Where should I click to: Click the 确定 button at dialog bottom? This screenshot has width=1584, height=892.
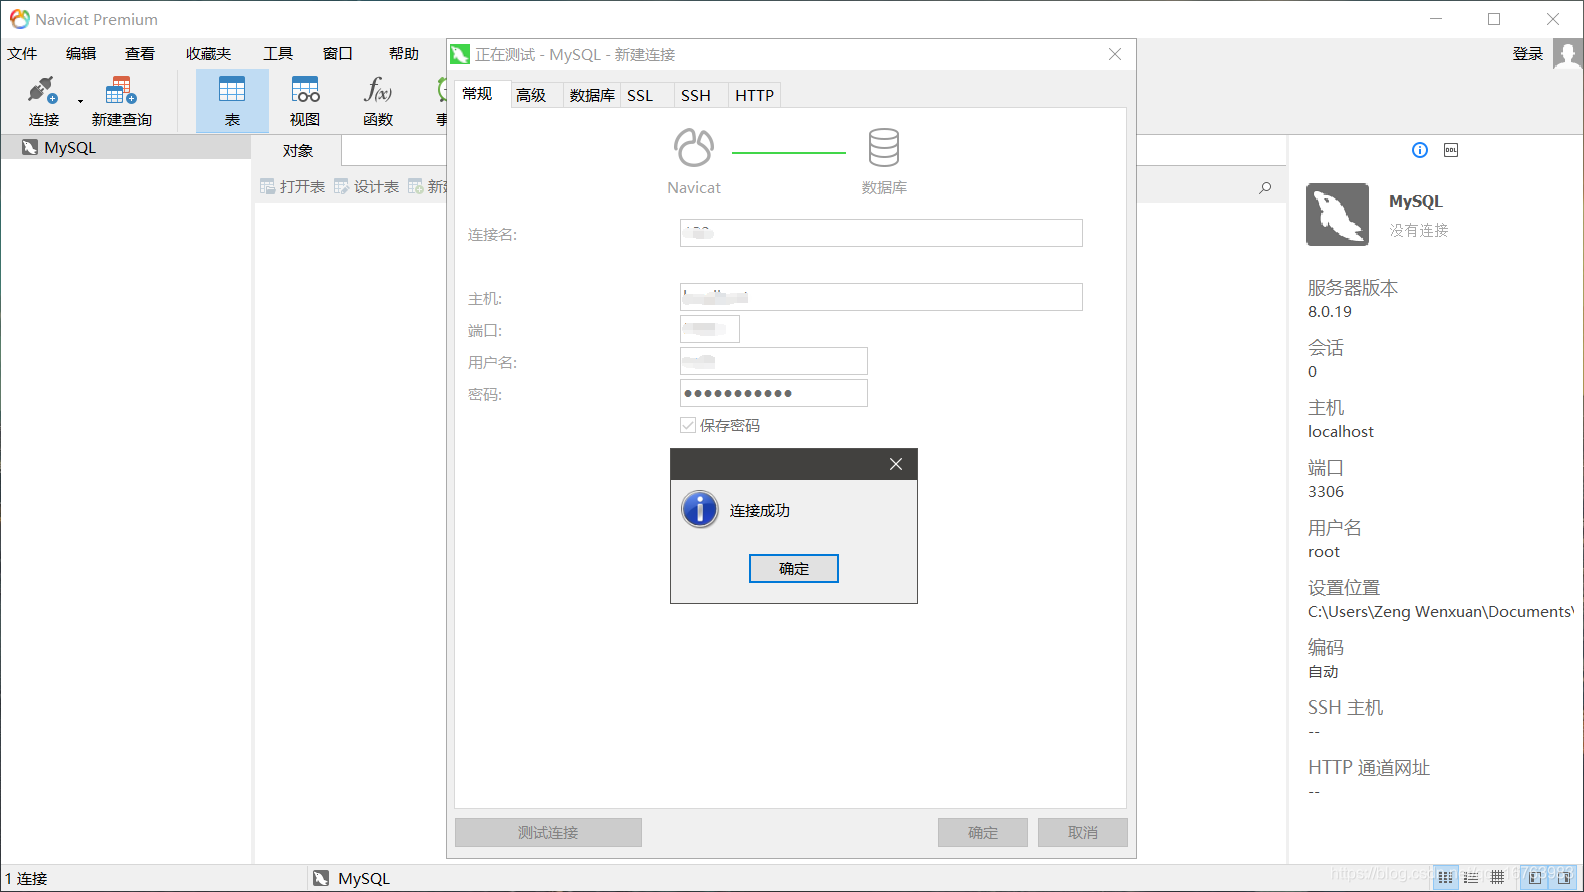pyautogui.click(x=983, y=832)
